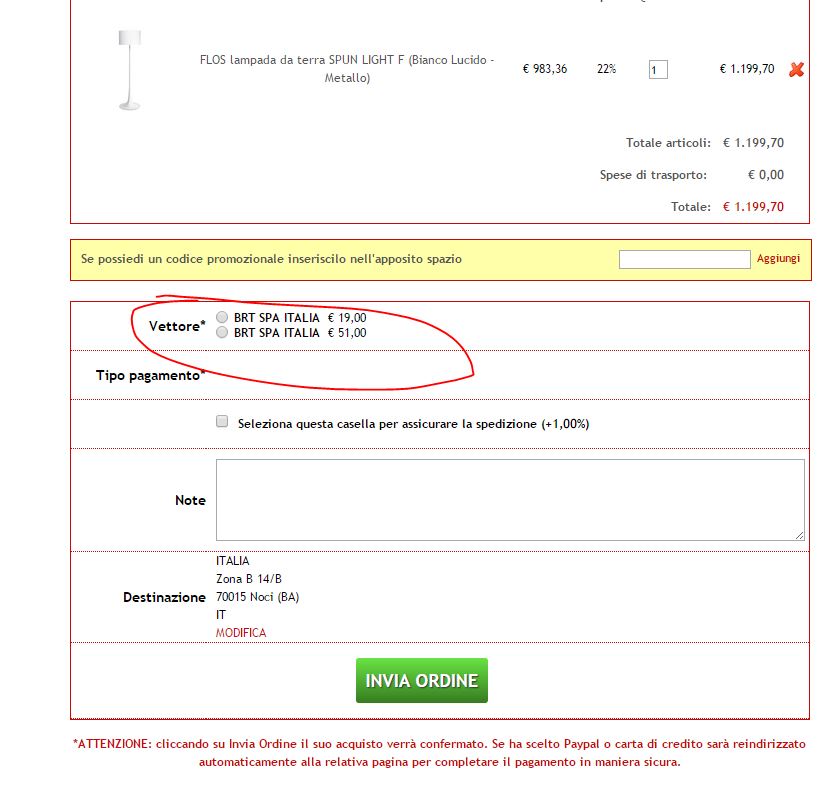Click the lamp row total € 1.199,70
The image size is (823, 805).
(747, 69)
